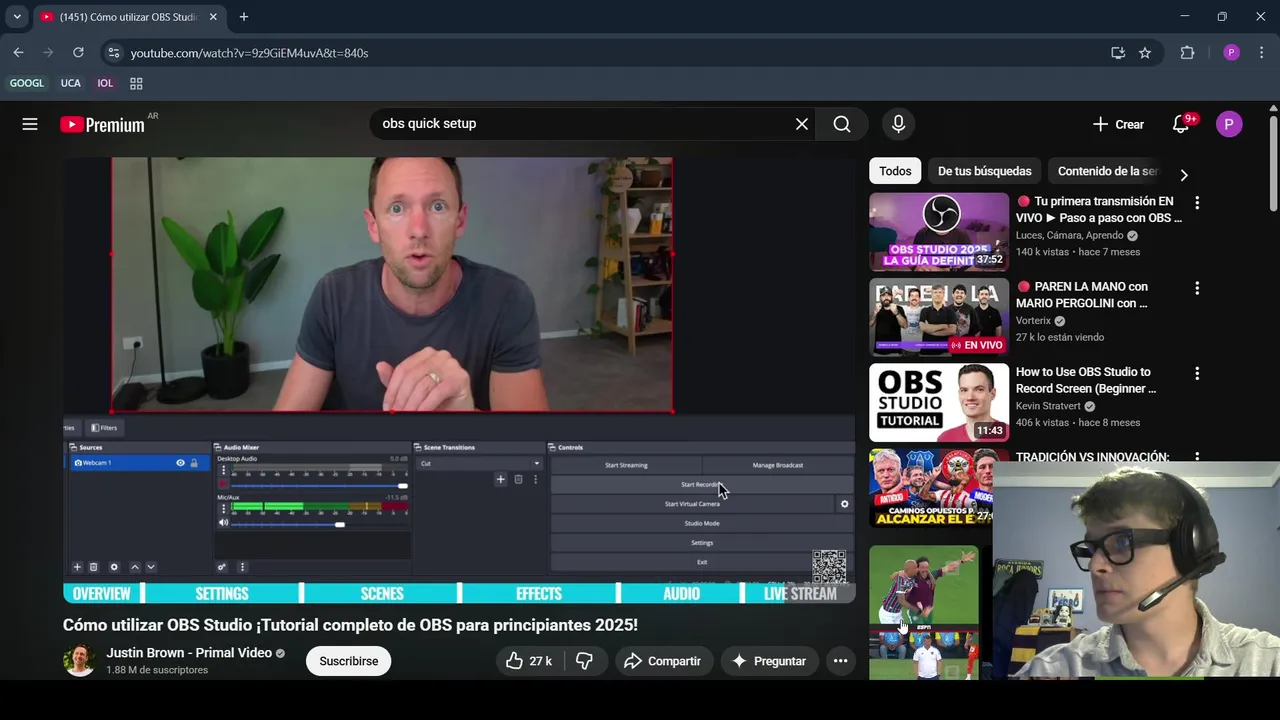Select 'Contenido de la serie' chip
1280x720 pixels.
click(x=1107, y=171)
